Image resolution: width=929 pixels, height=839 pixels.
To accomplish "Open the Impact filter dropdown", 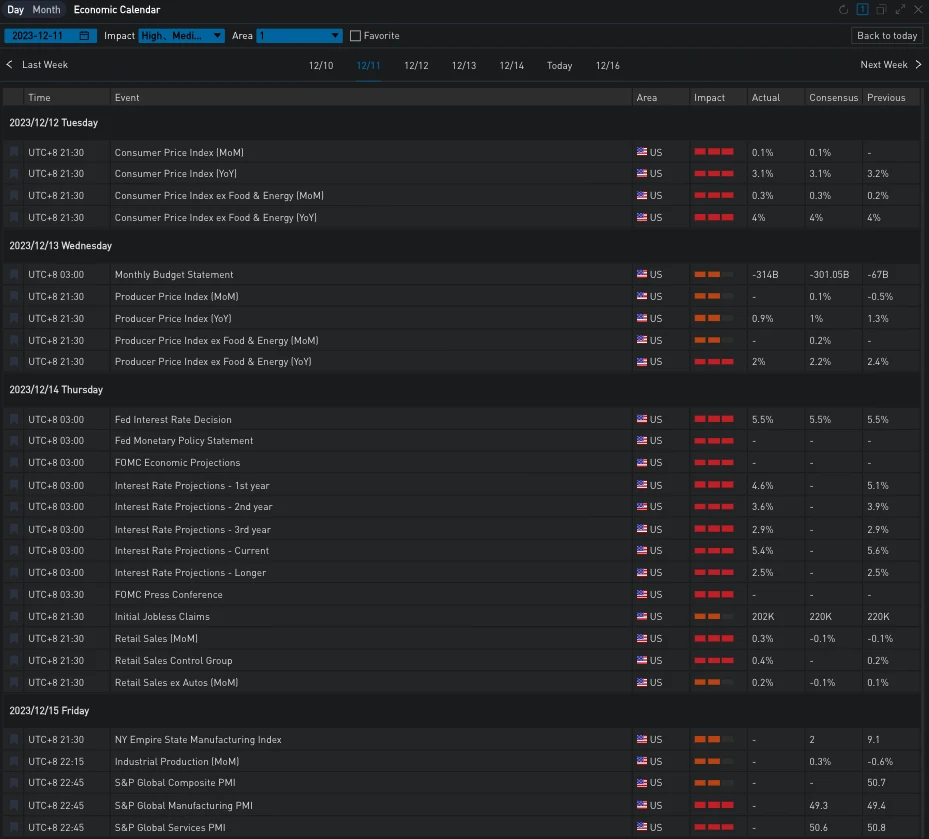I will (x=181, y=36).
